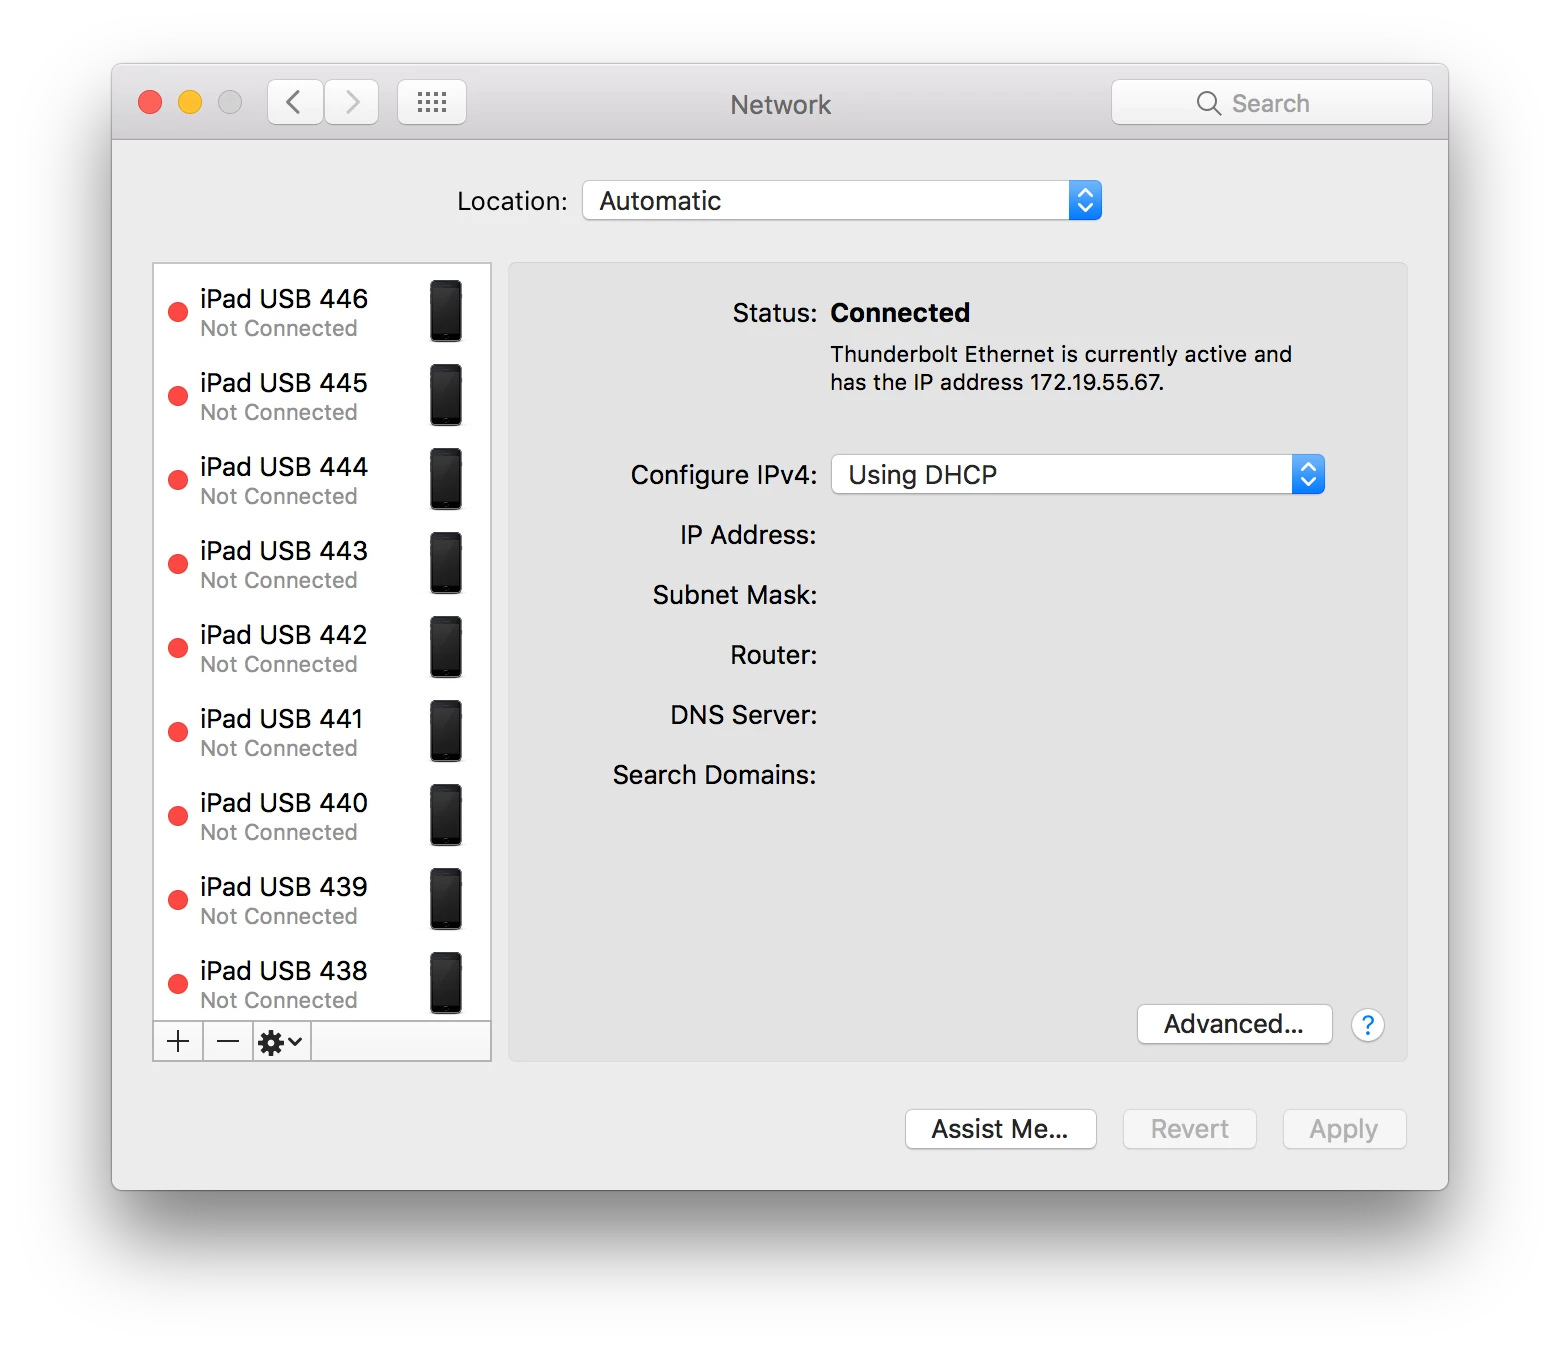
Task: Click the device icon for iPad USB 446
Action: tap(446, 311)
